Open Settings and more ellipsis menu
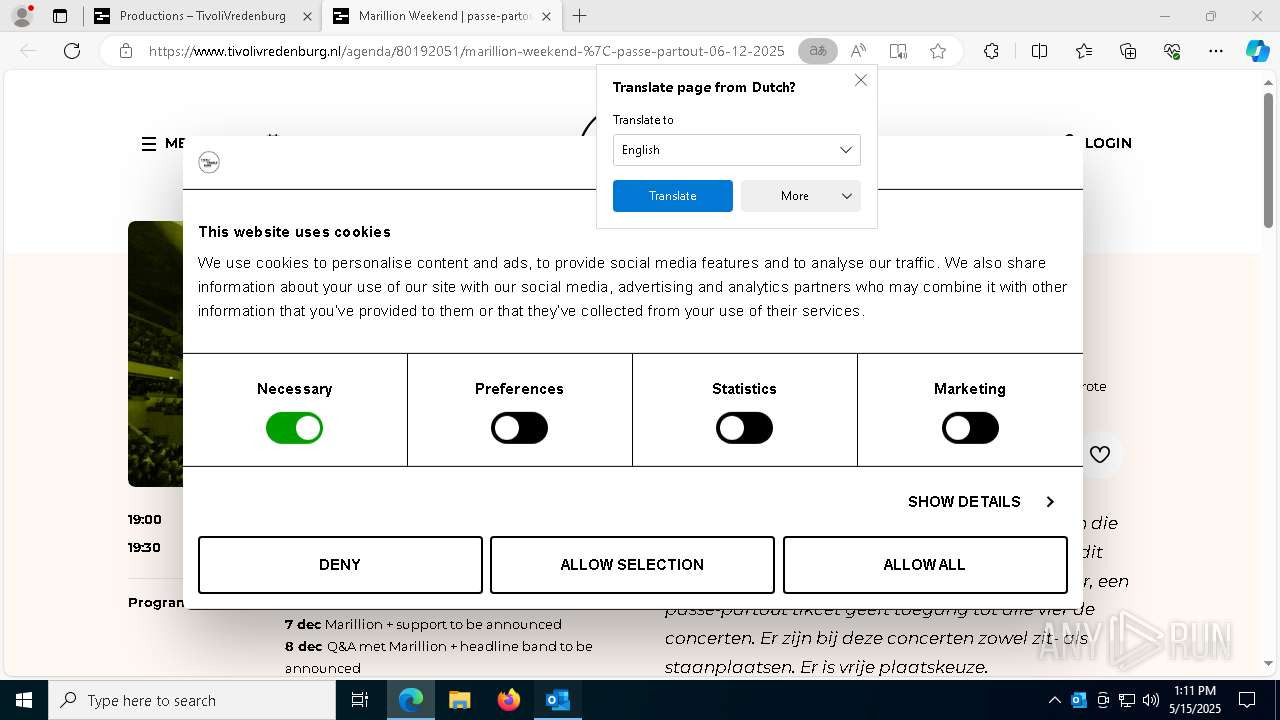The width and height of the screenshot is (1280, 720). point(1216,51)
